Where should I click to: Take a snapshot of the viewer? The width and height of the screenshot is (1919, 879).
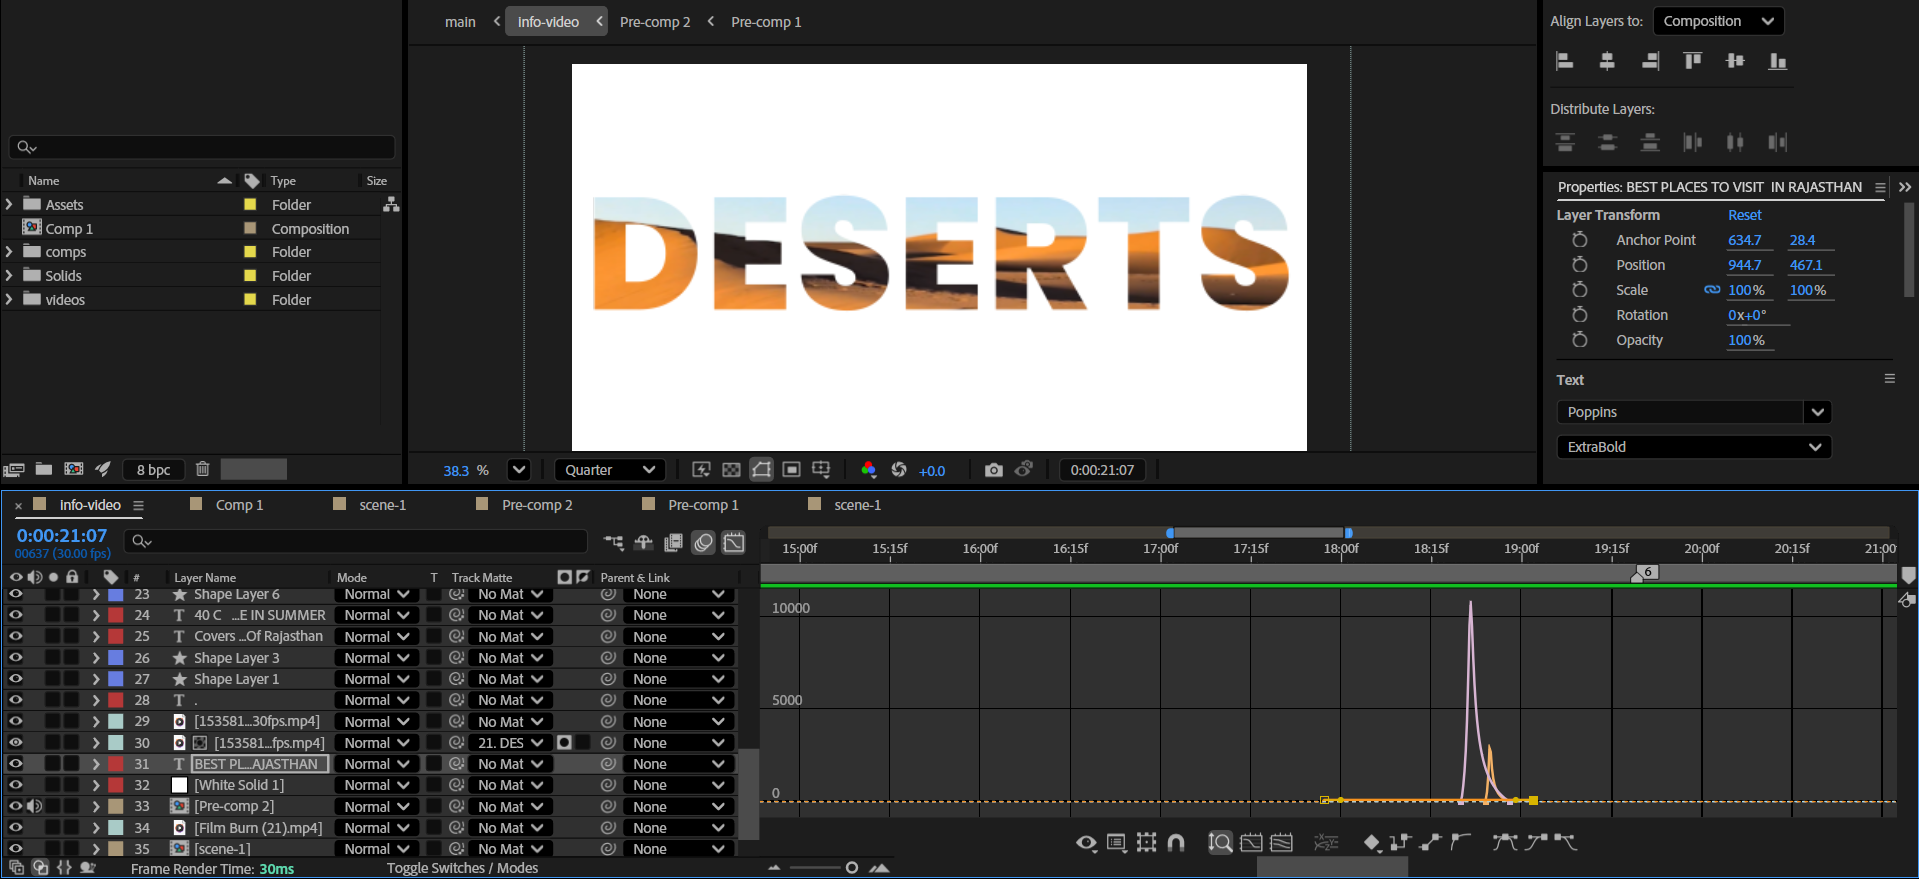tap(993, 470)
